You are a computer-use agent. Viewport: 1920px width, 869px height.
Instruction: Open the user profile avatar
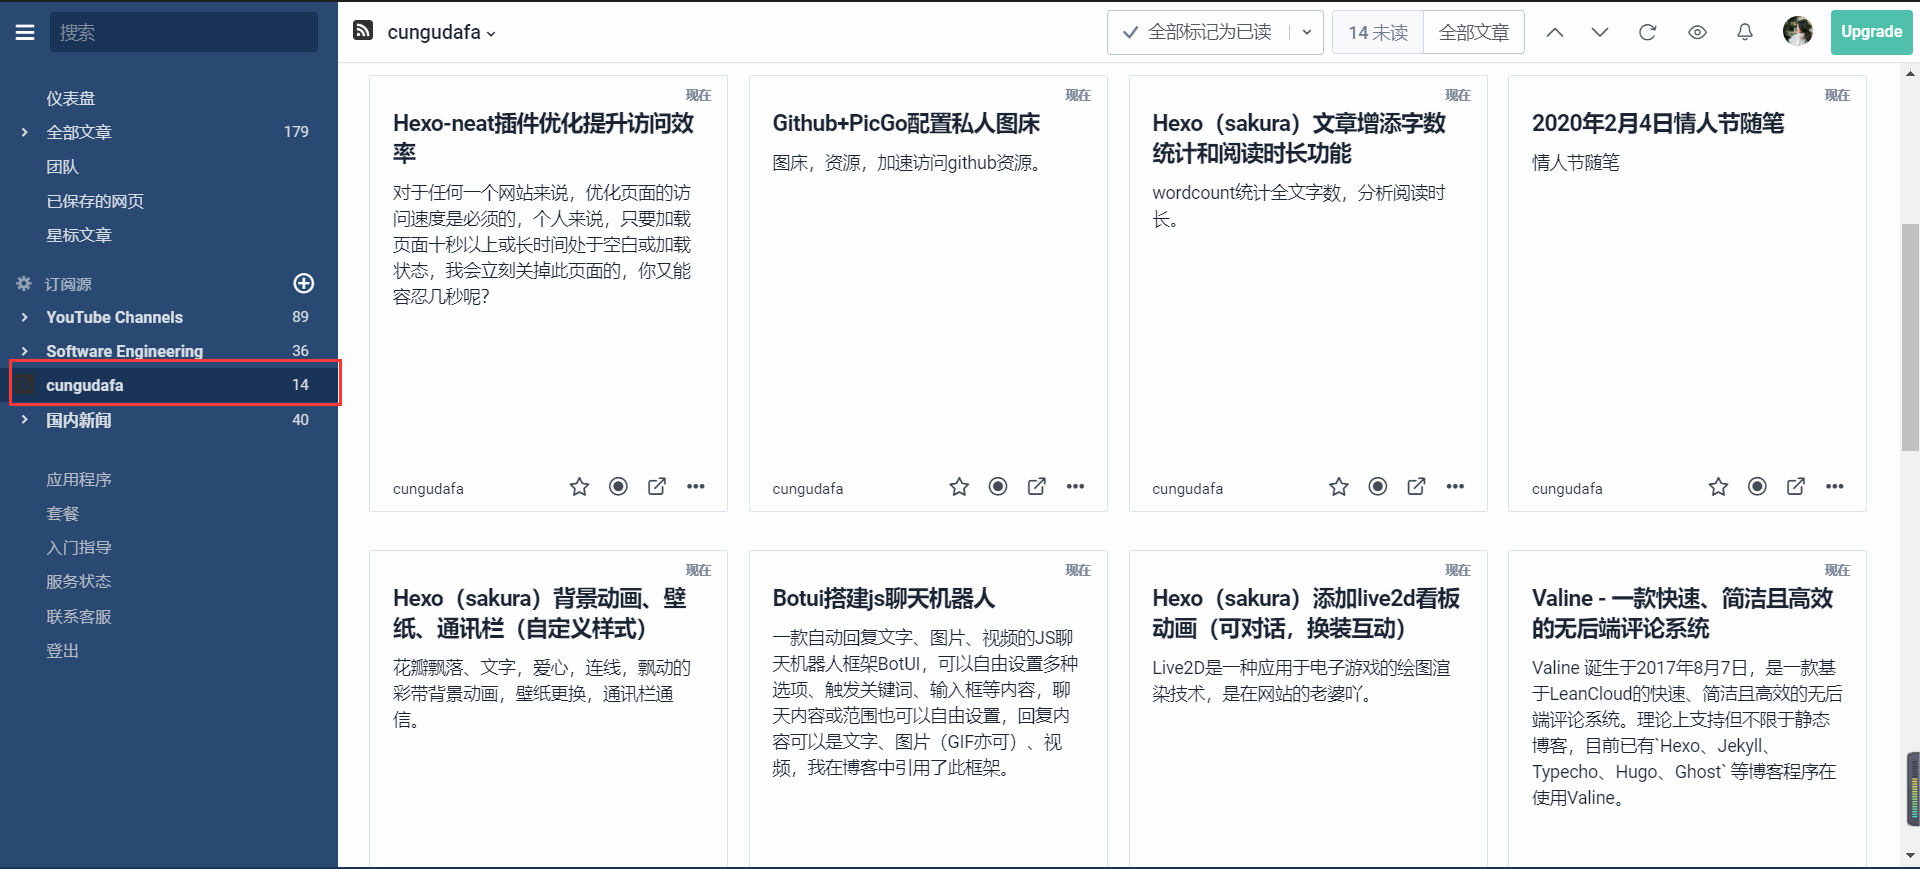1798,31
